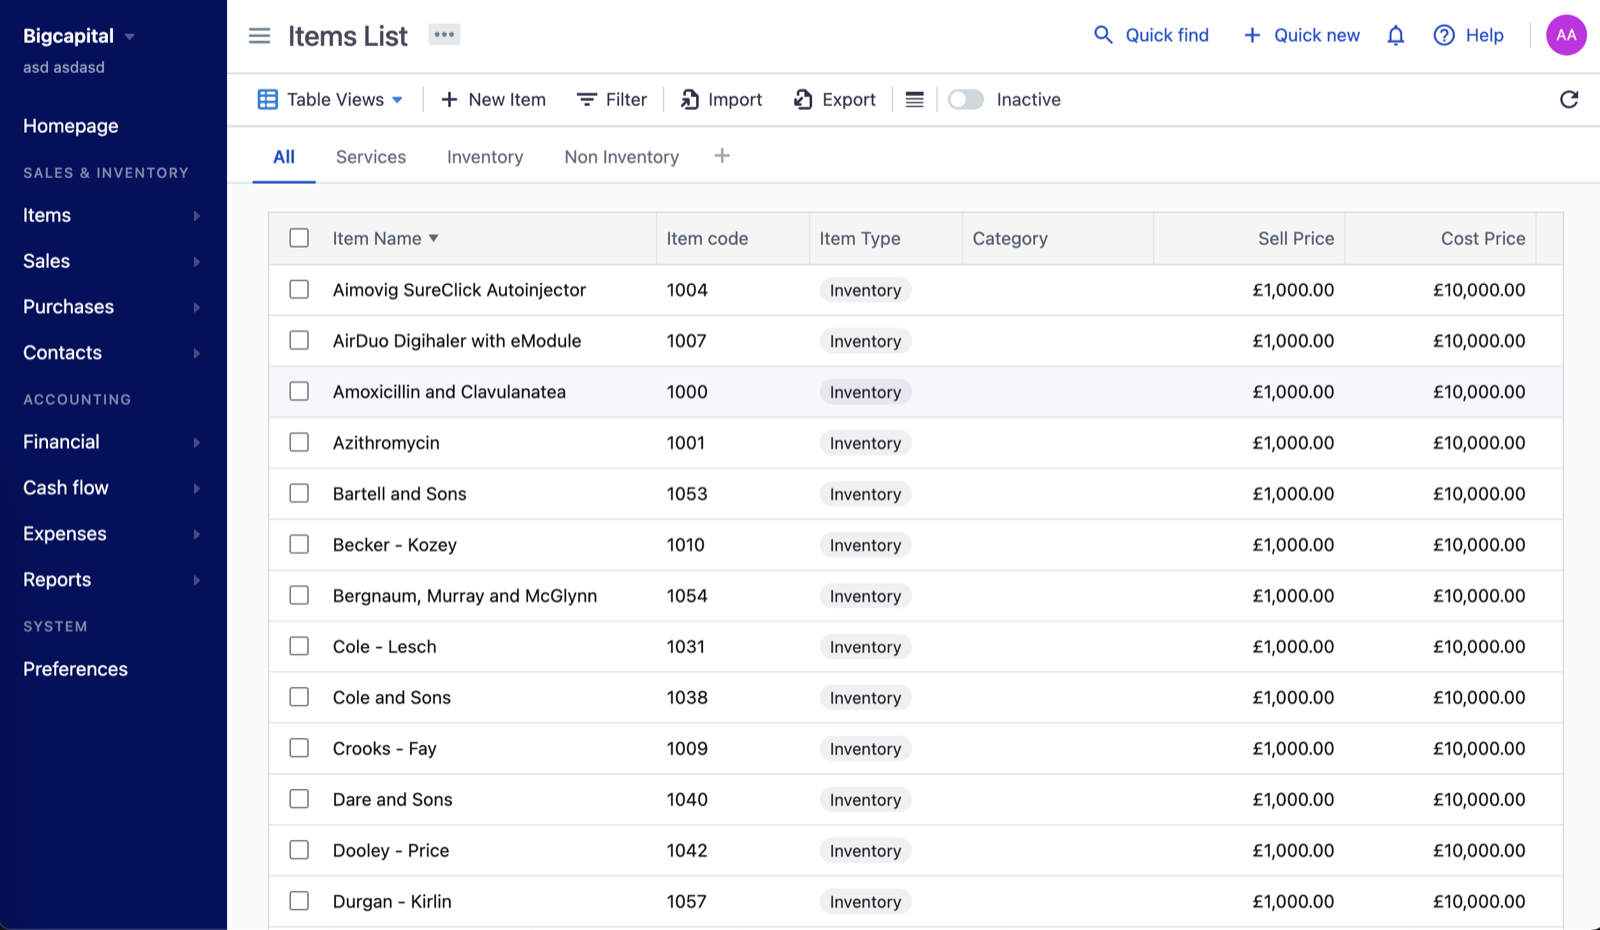
Task: Go to Homepage in sidebar
Action: (71, 126)
